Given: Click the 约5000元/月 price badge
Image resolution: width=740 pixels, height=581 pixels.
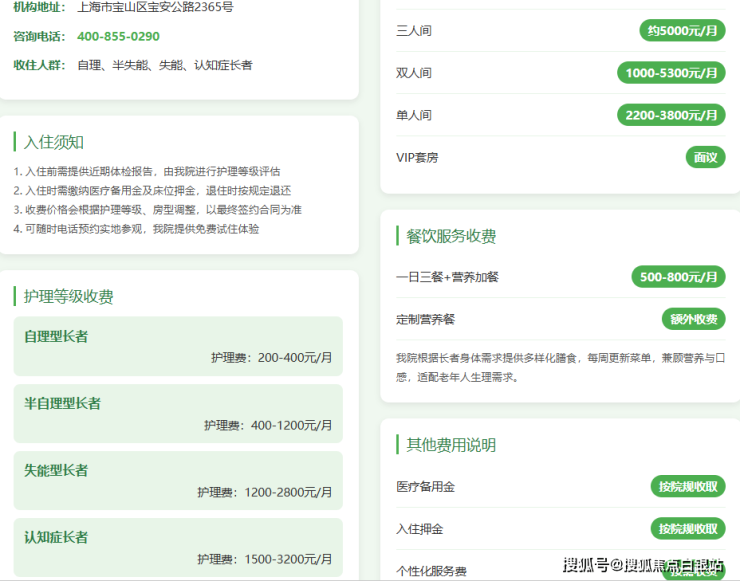Looking at the screenshot, I should (682, 31).
